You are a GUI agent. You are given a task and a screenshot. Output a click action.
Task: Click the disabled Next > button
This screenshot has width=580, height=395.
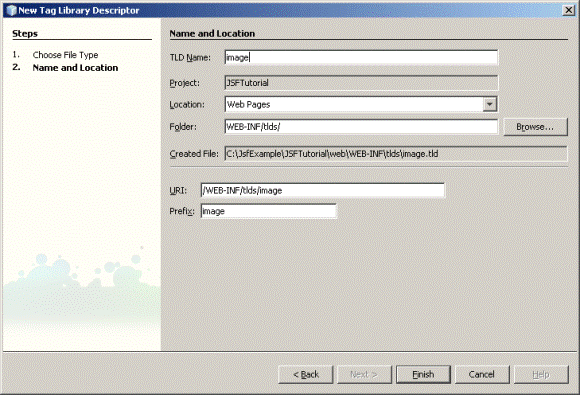pos(364,374)
